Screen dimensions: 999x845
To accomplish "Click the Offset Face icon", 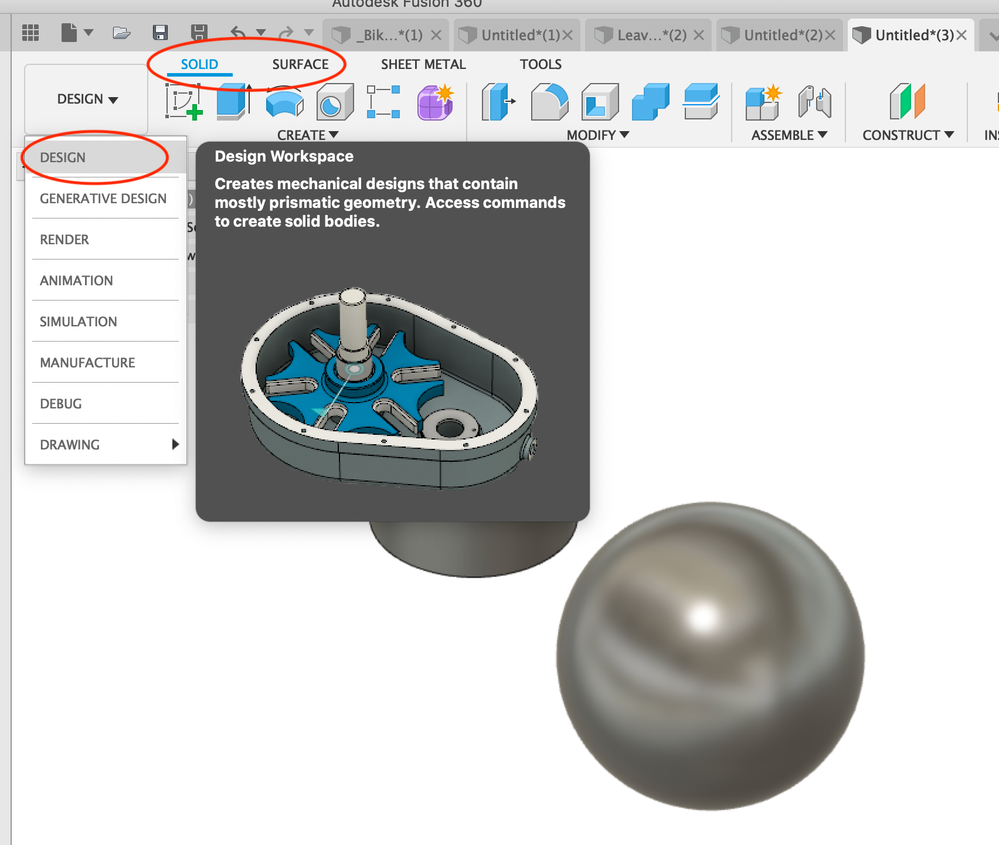I will tap(701, 102).
